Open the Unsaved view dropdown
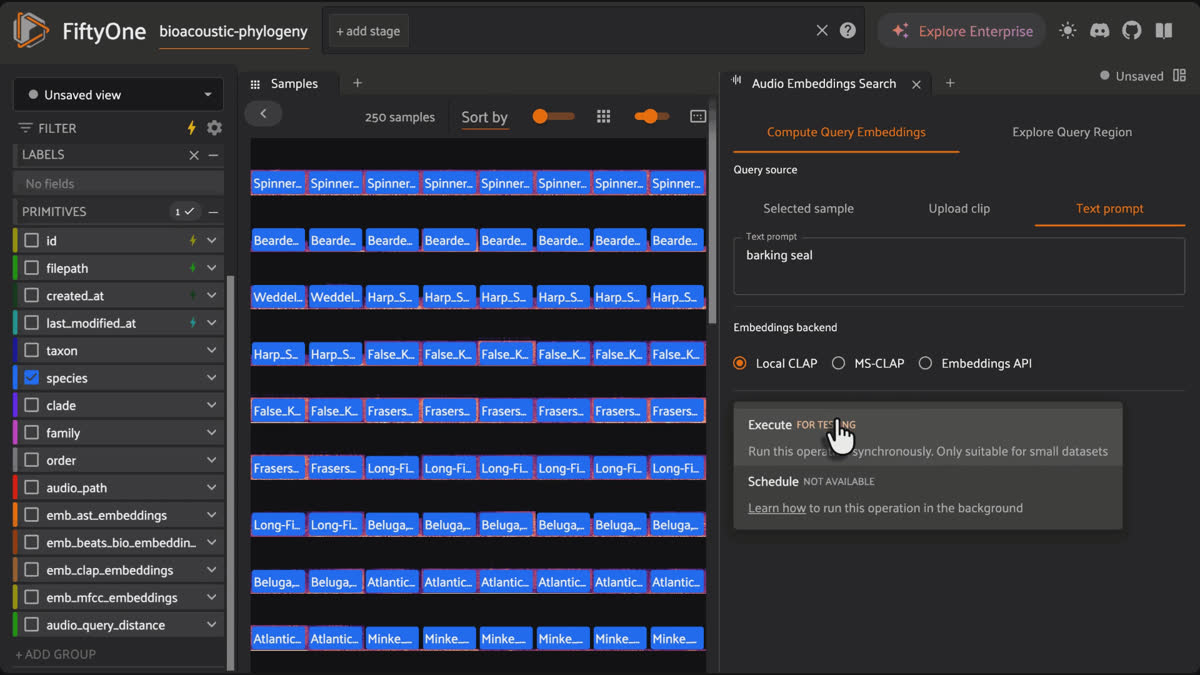Image resolution: width=1200 pixels, height=675 pixels. 118,95
